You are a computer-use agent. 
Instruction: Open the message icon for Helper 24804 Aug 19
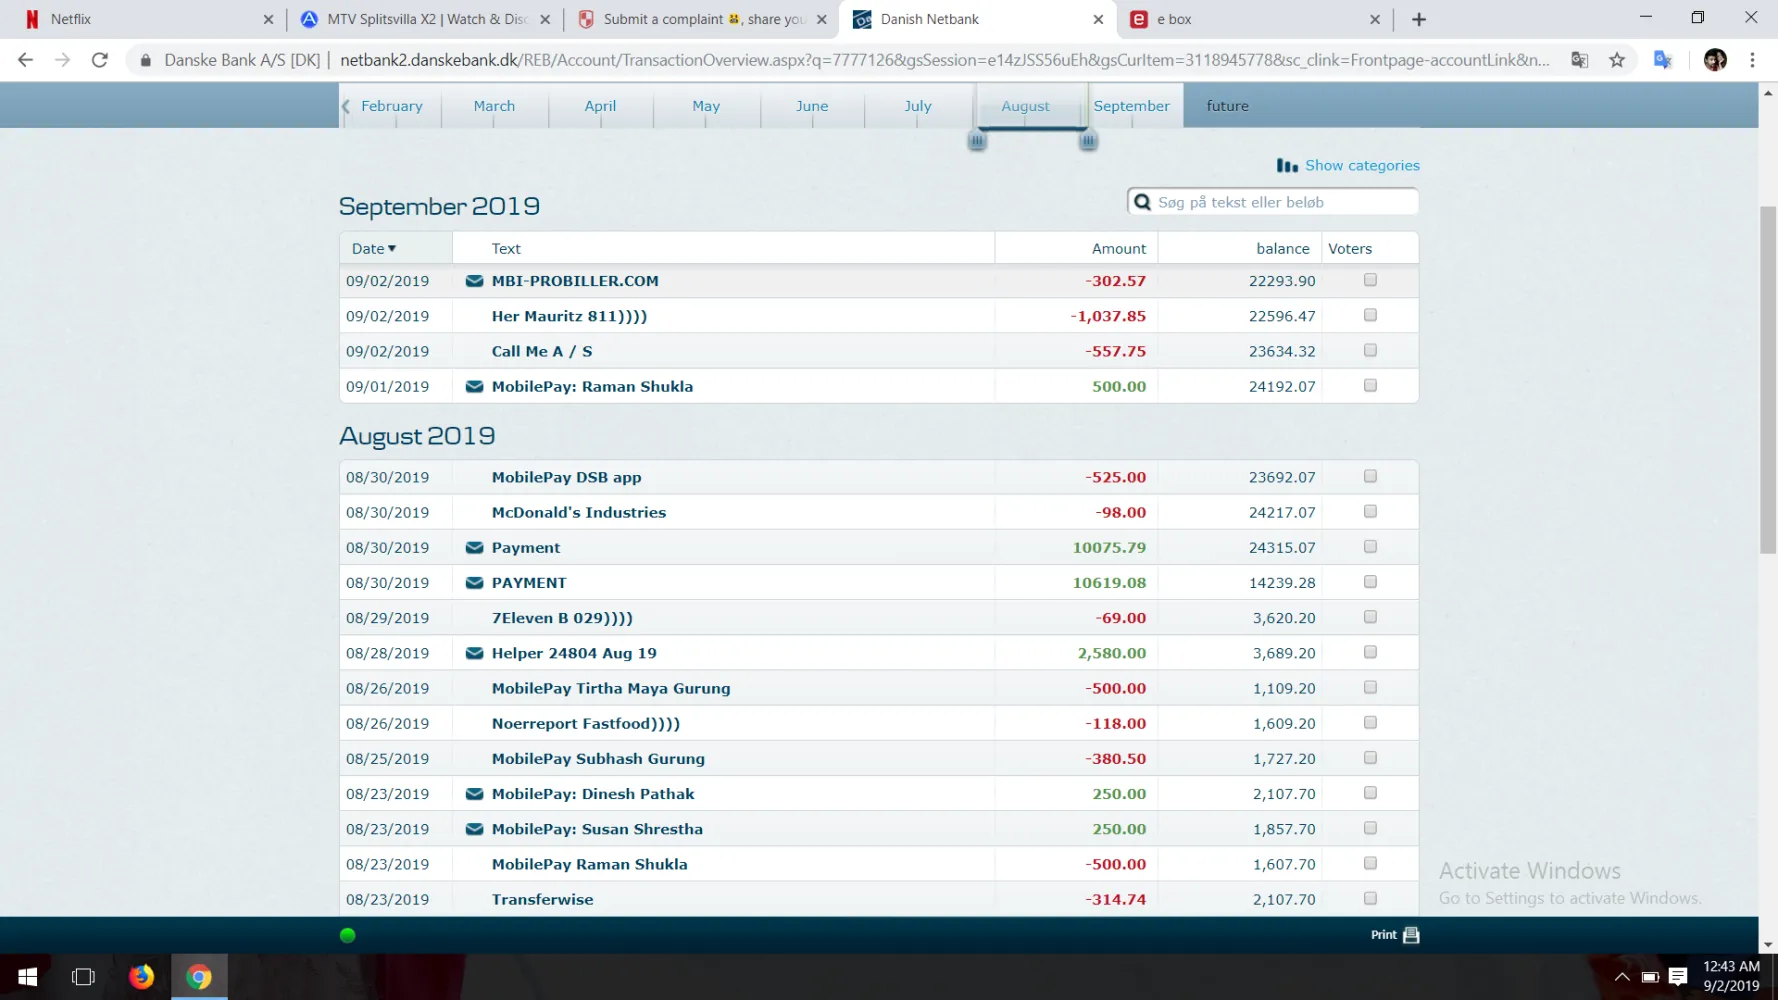(x=474, y=653)
